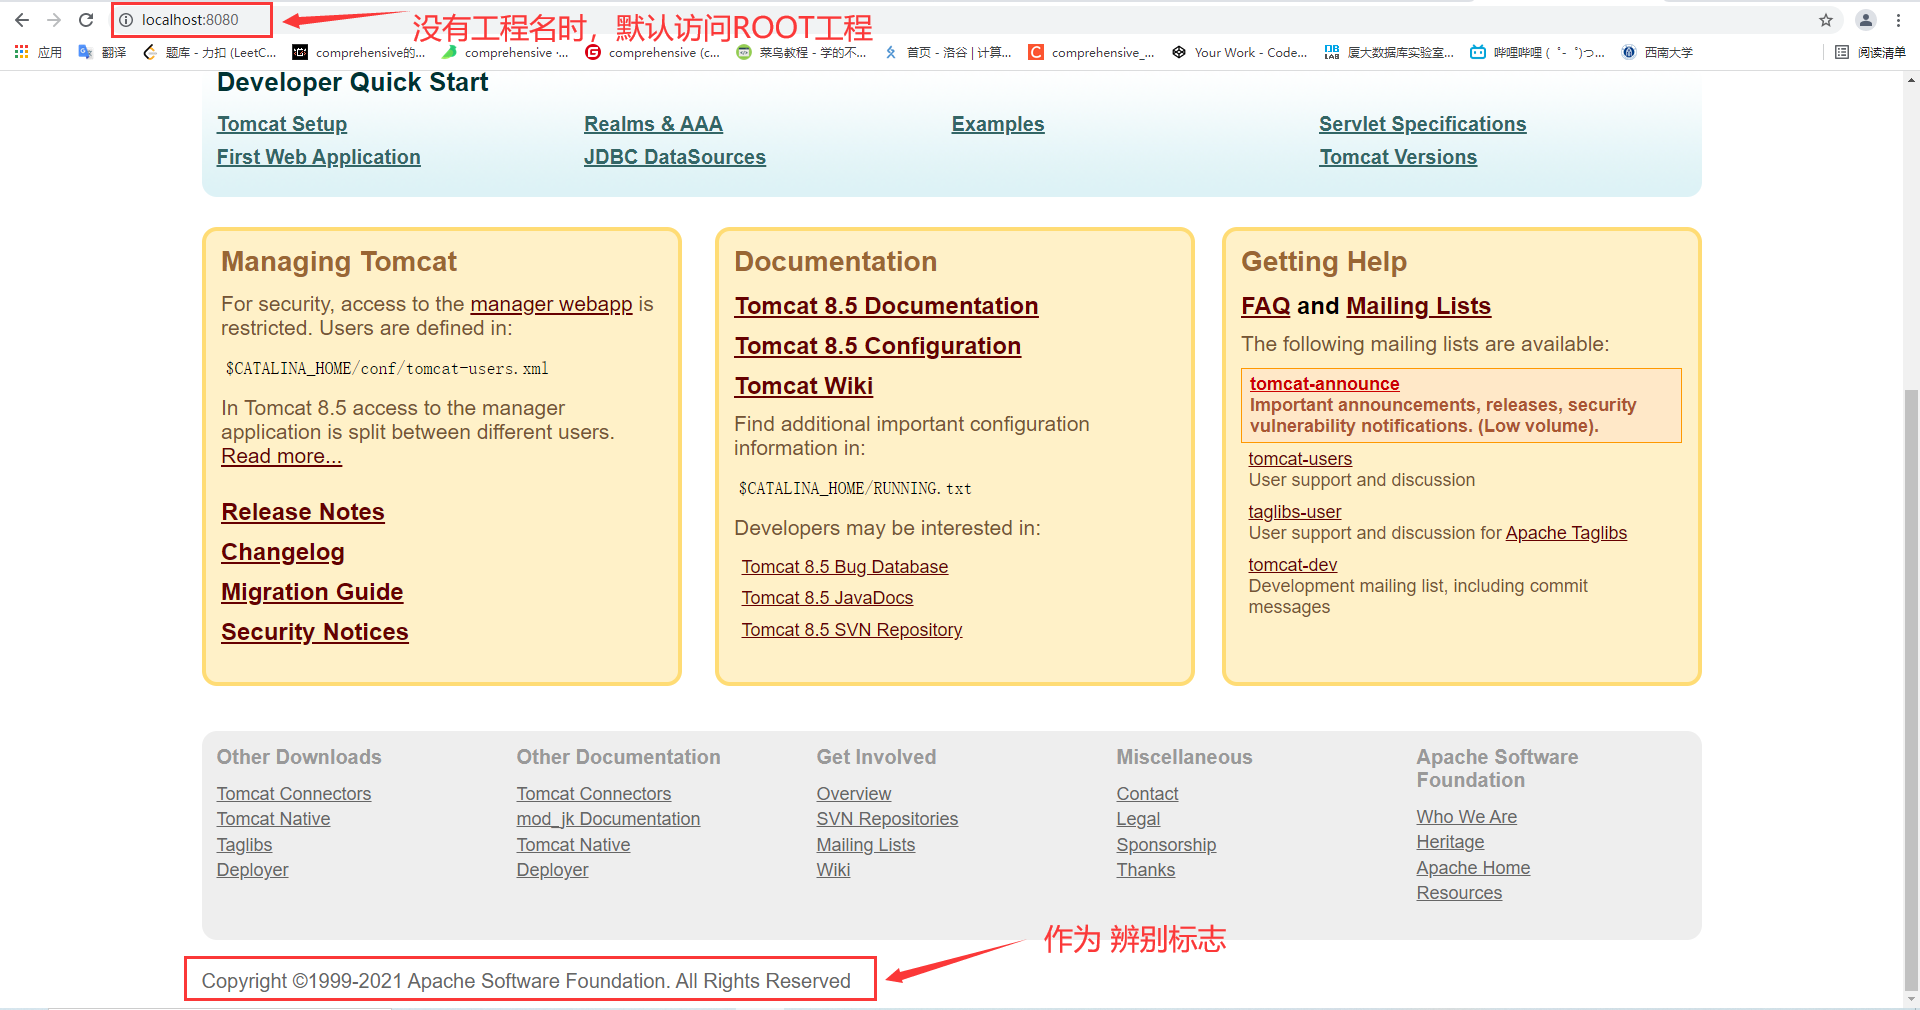Open the Realms & AAA link
Screen dimensions: 1920x1010
(x=653, y=124)
